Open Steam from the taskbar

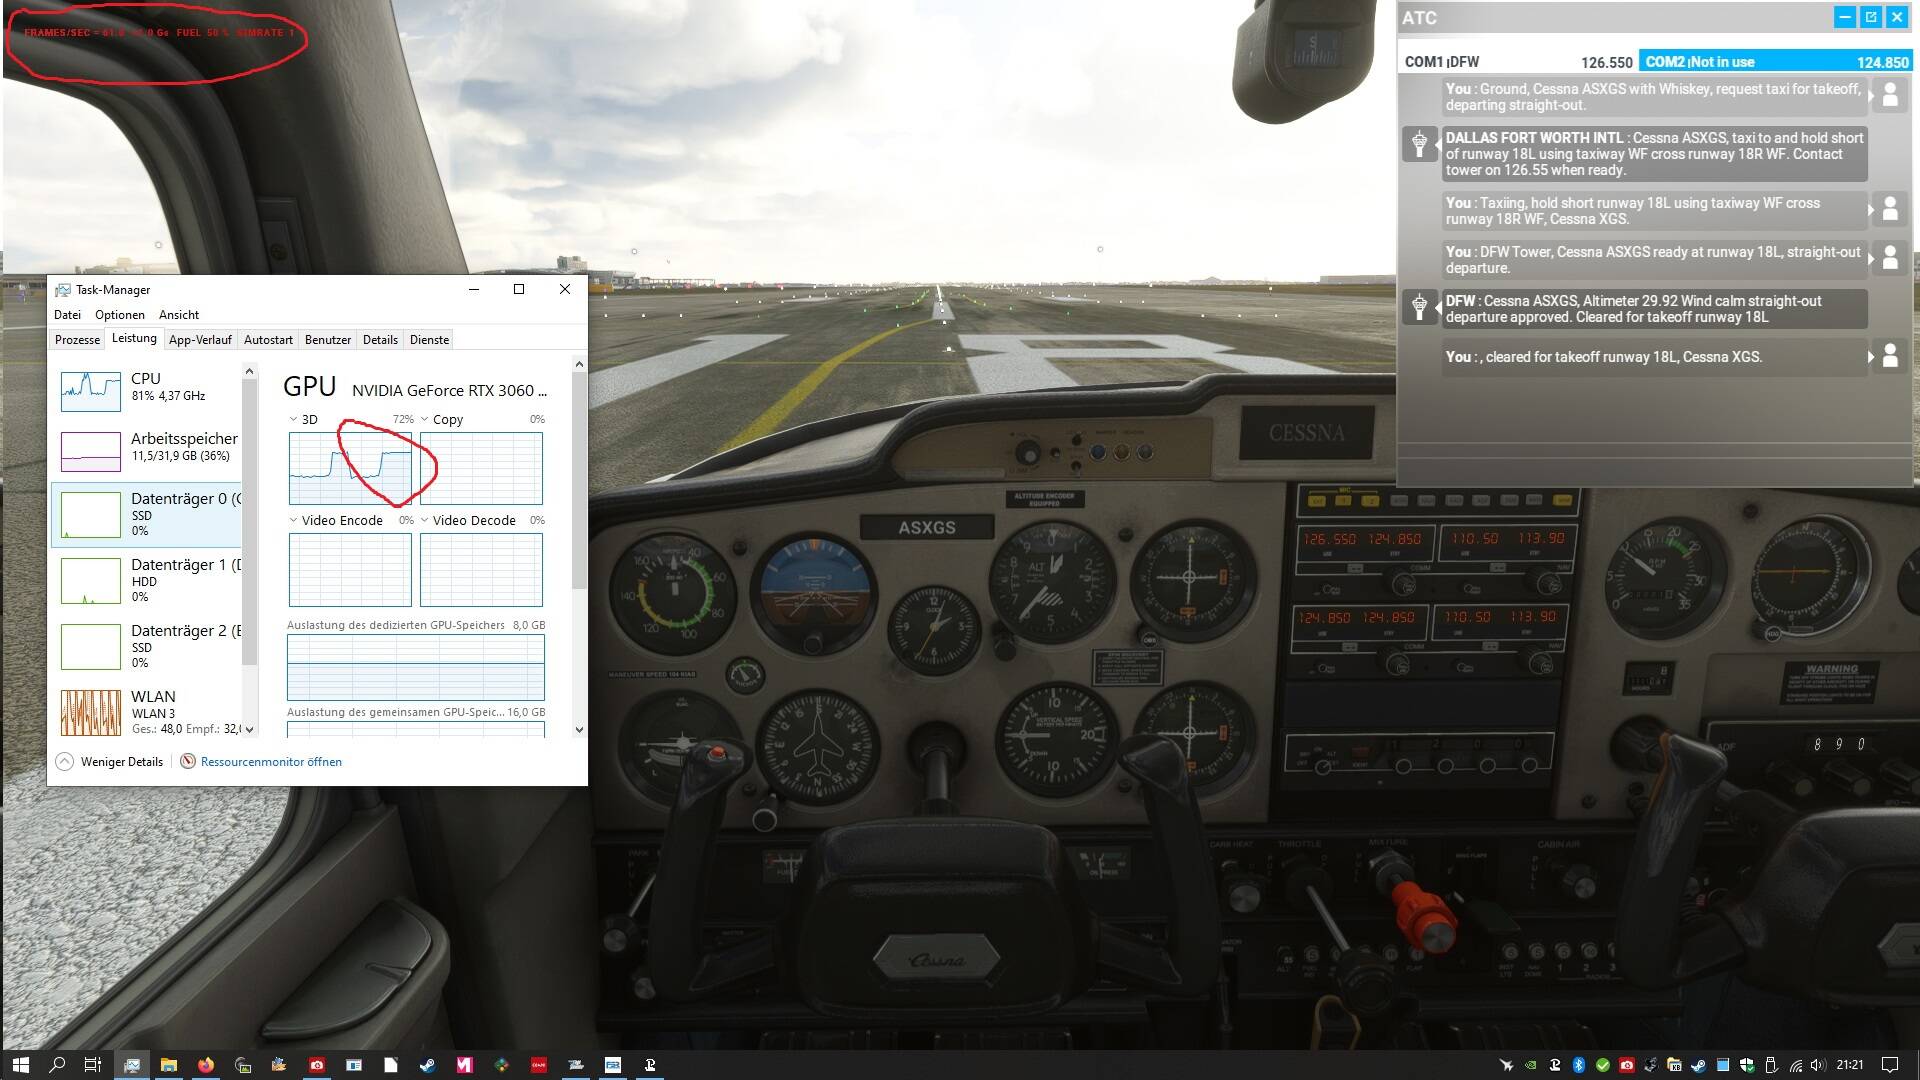[427, 1065]
